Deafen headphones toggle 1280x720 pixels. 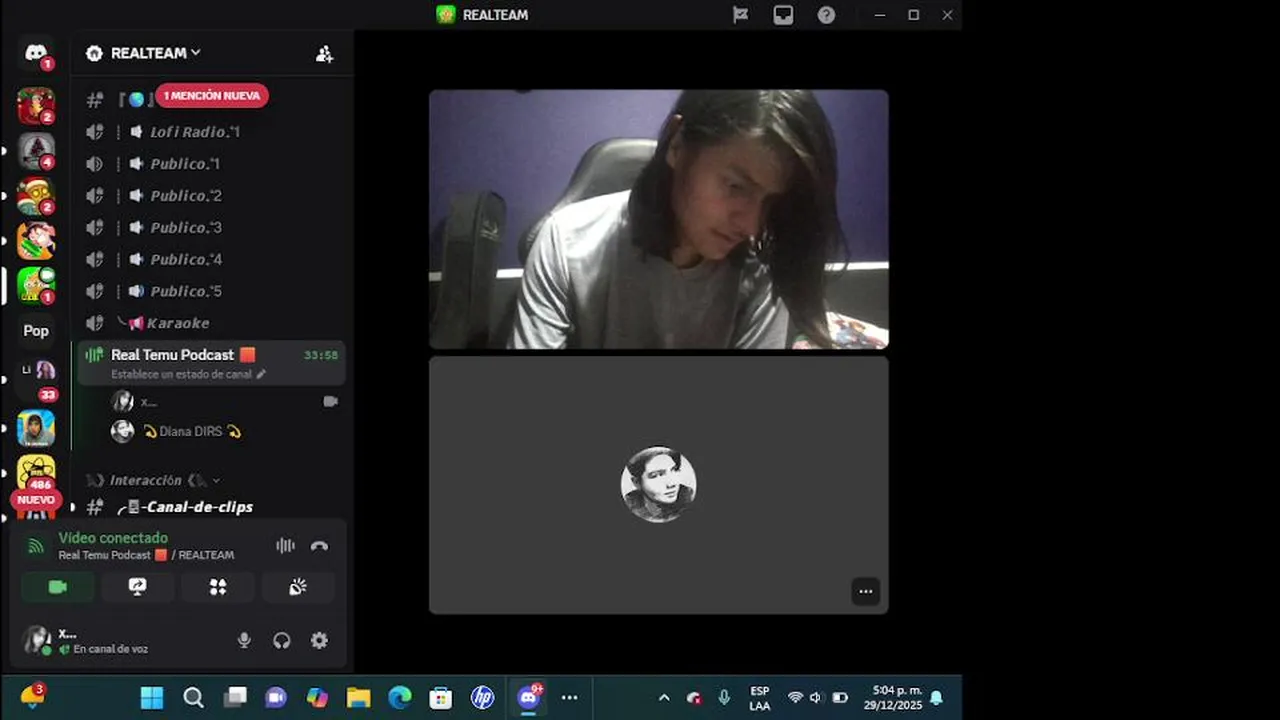tap(282, 641)
